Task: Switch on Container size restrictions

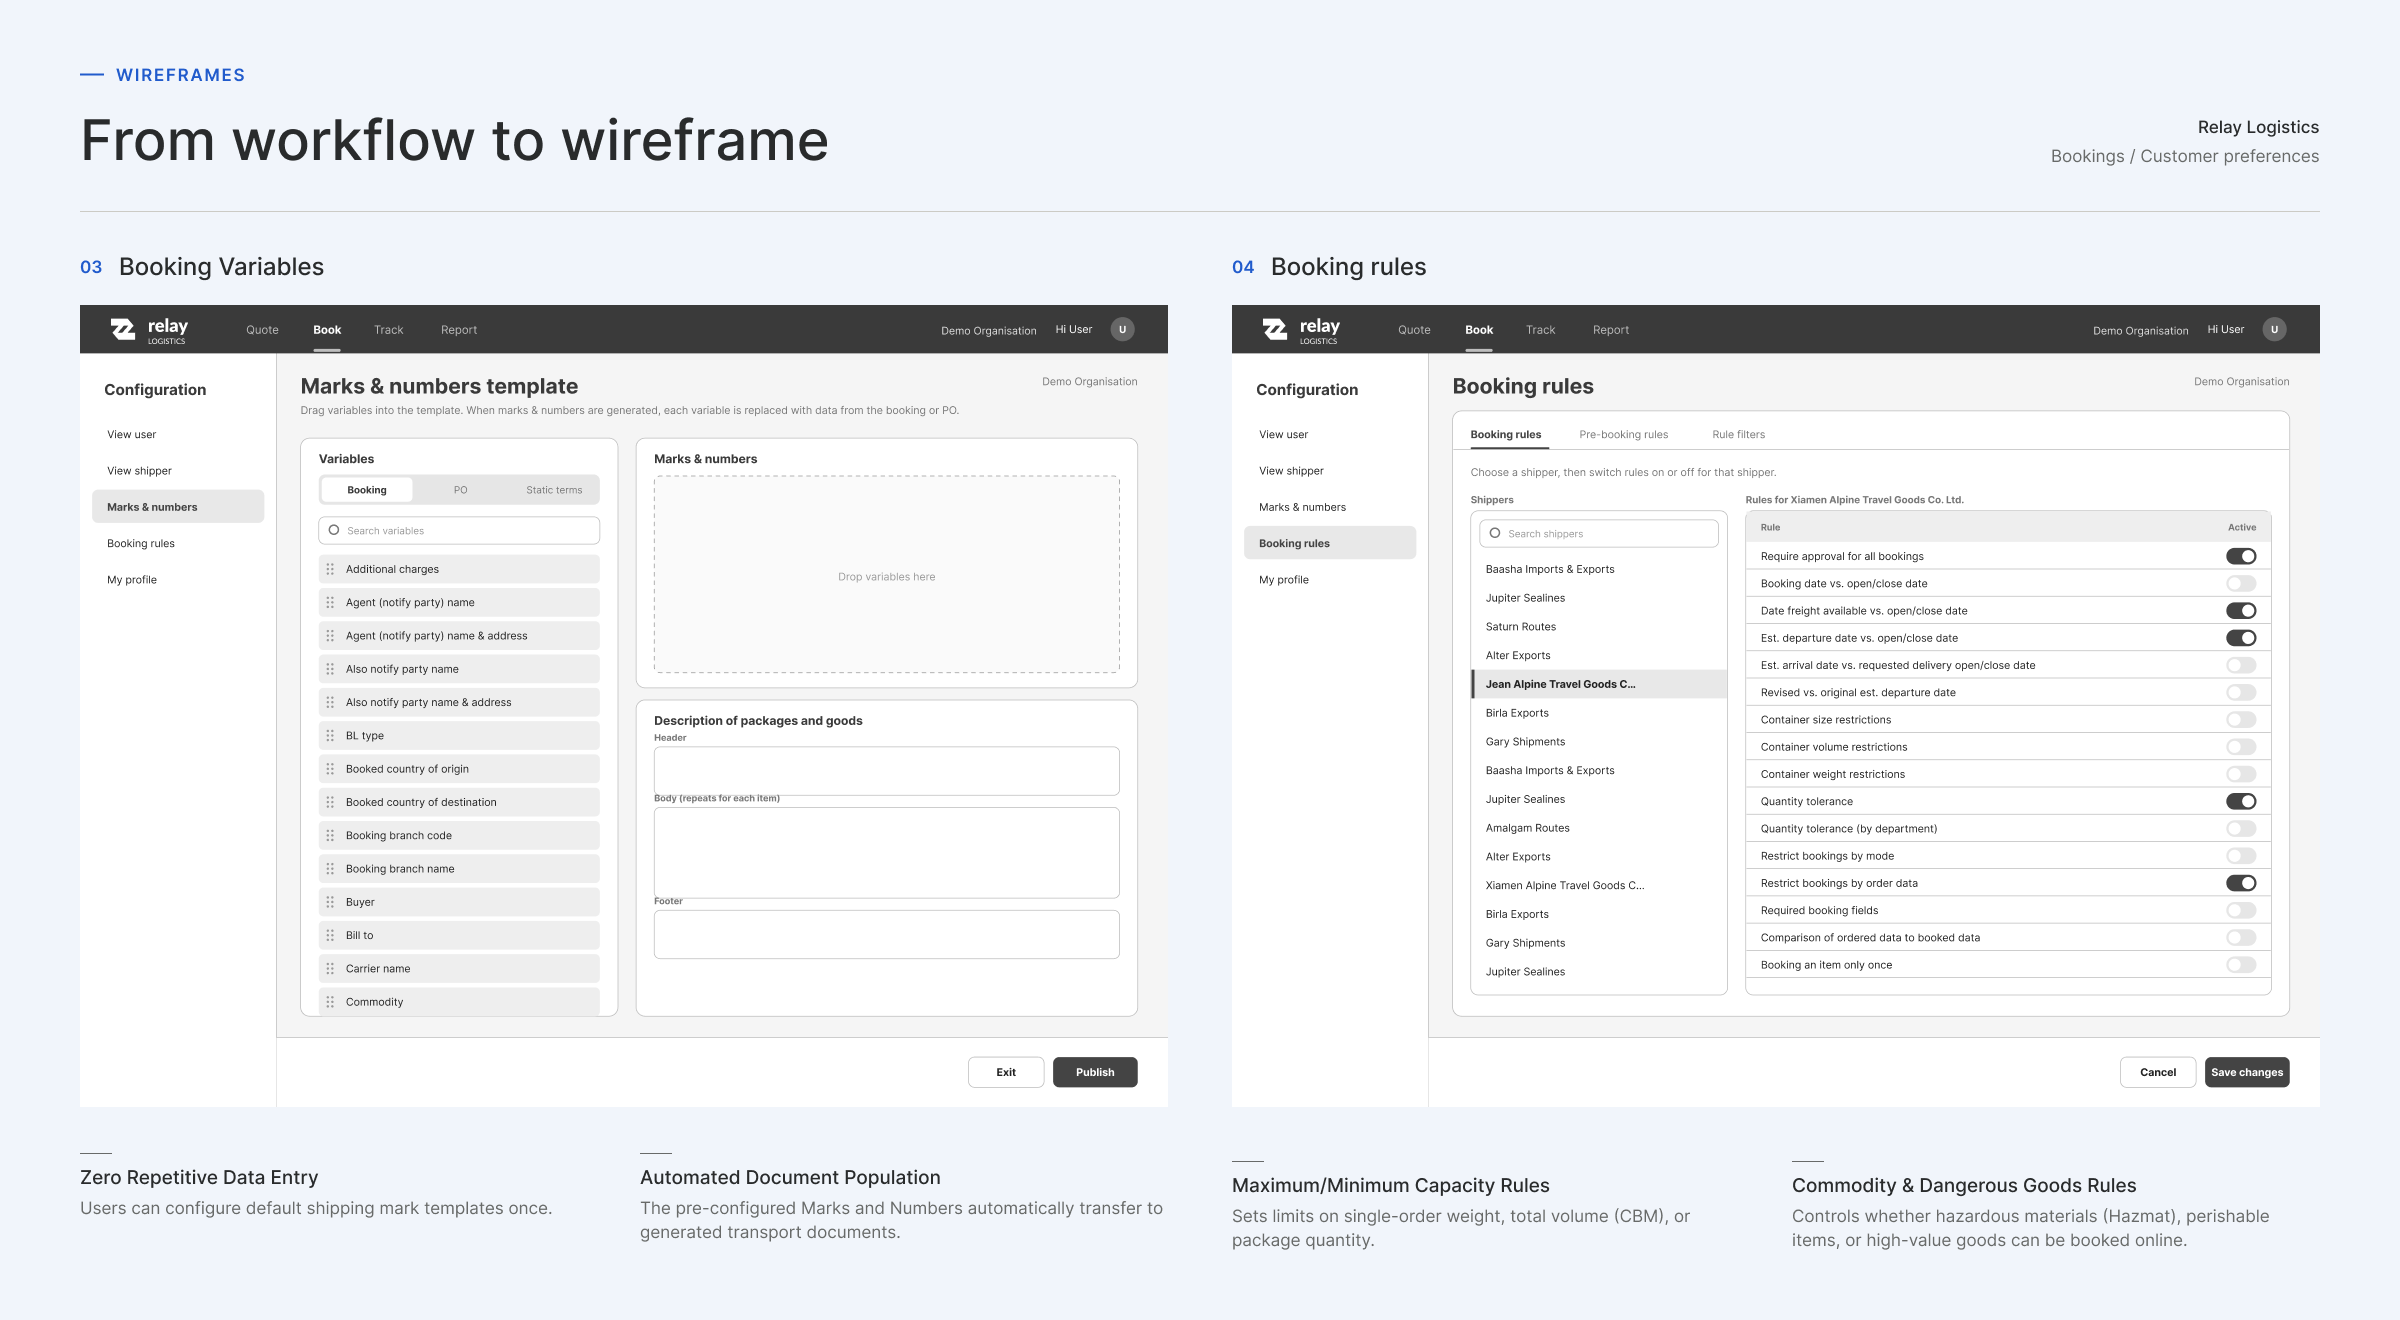Action: coord(2241,719)
